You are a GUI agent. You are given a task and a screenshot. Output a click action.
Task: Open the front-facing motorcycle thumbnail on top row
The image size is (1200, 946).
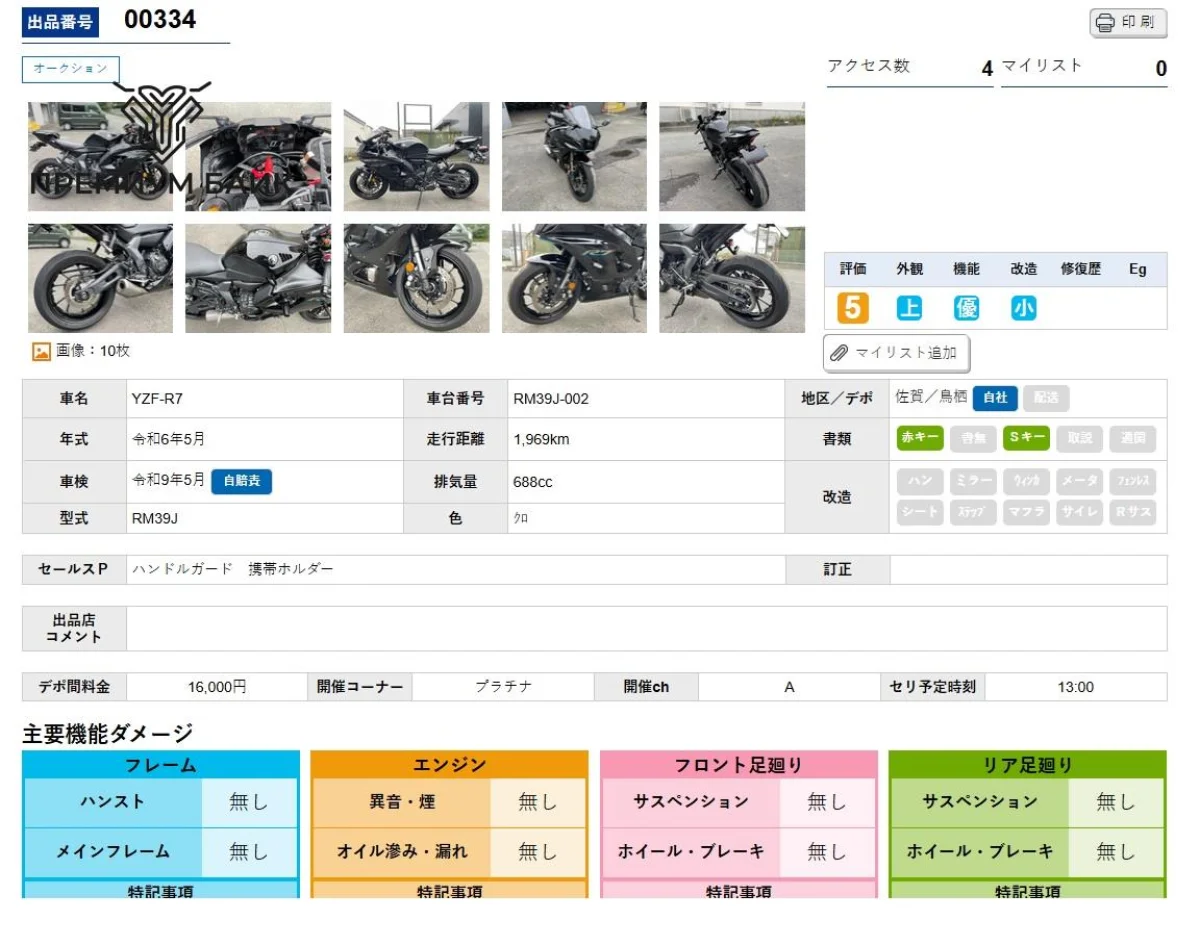pyautogui.click(x=574, y=156)
